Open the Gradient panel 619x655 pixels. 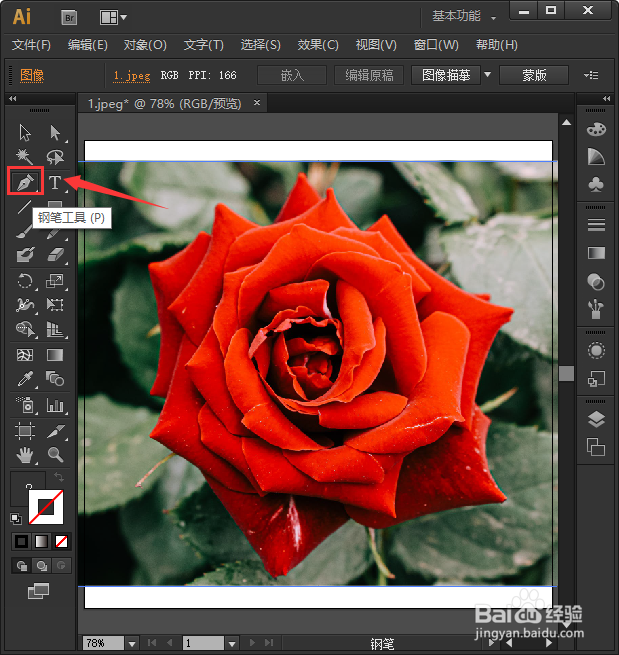[596, 253]
